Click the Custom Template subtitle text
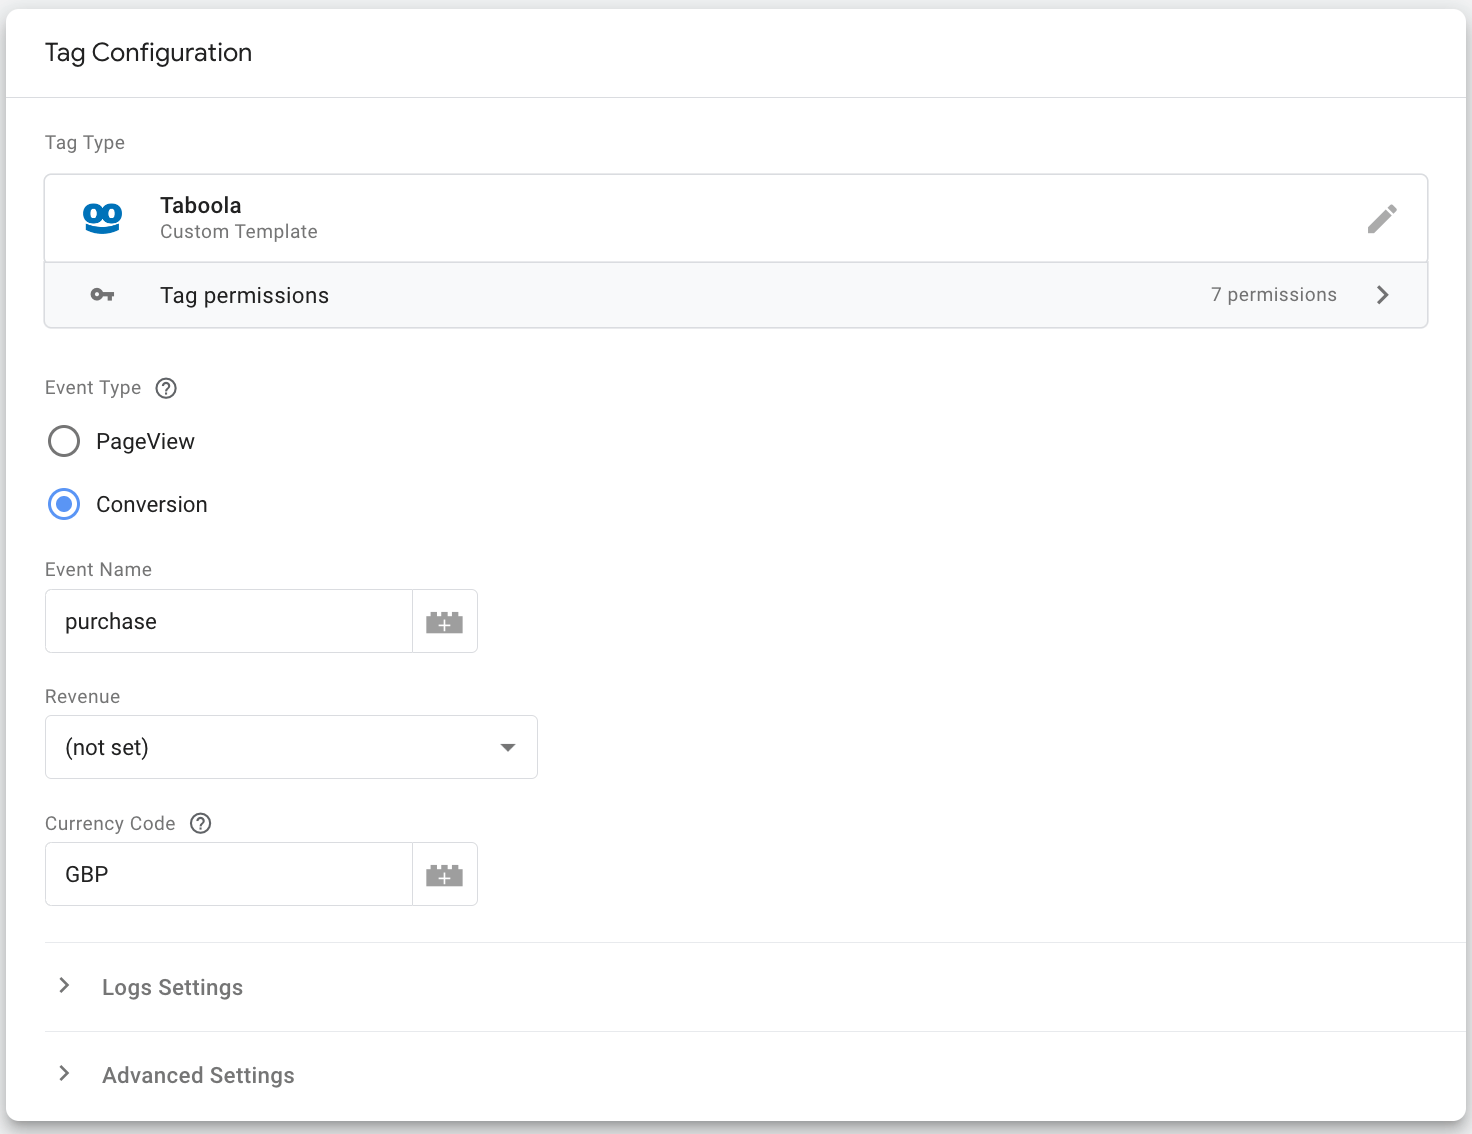 [239, 232]
